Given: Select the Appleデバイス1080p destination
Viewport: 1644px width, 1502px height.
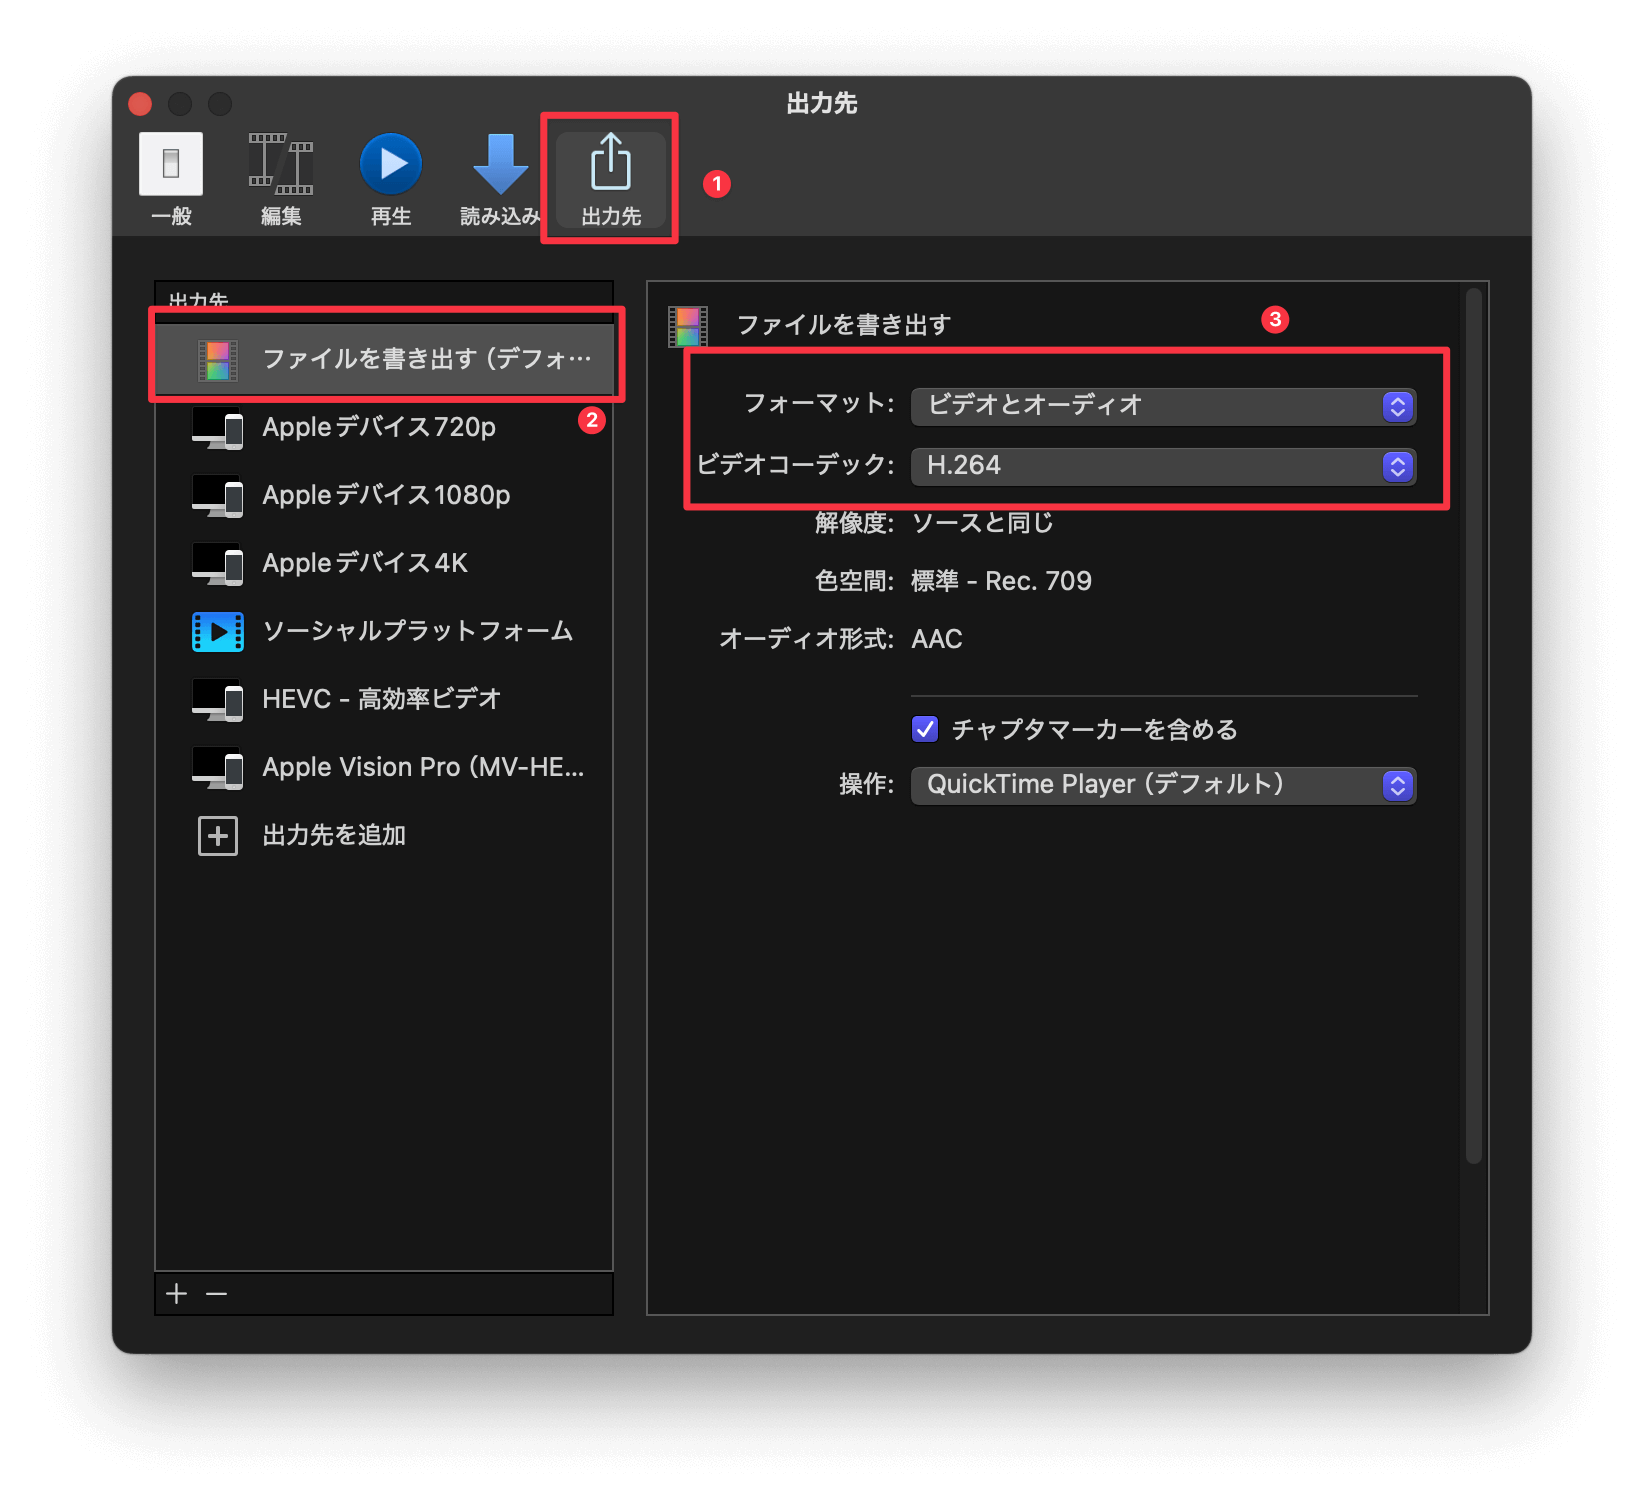Looking at the screenshot, I should [384, 495].
